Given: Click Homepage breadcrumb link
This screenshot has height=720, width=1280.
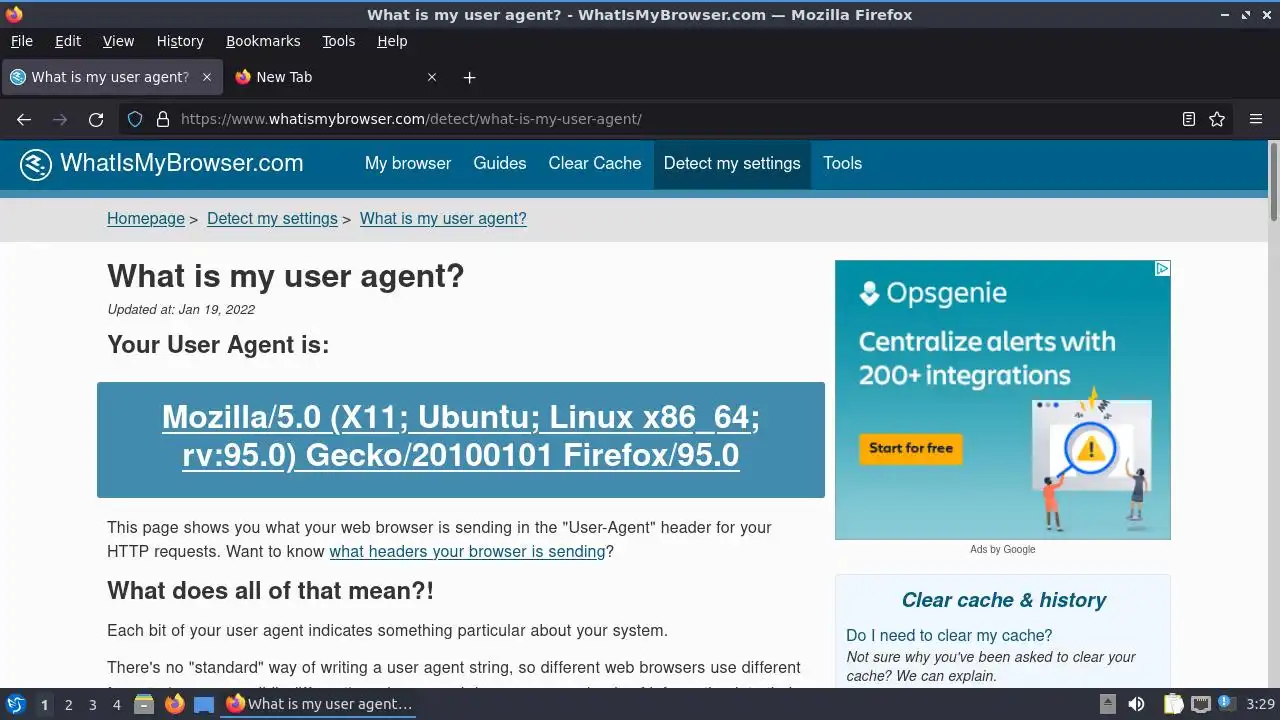Looking at the screenshot, I should click(146, 219).
